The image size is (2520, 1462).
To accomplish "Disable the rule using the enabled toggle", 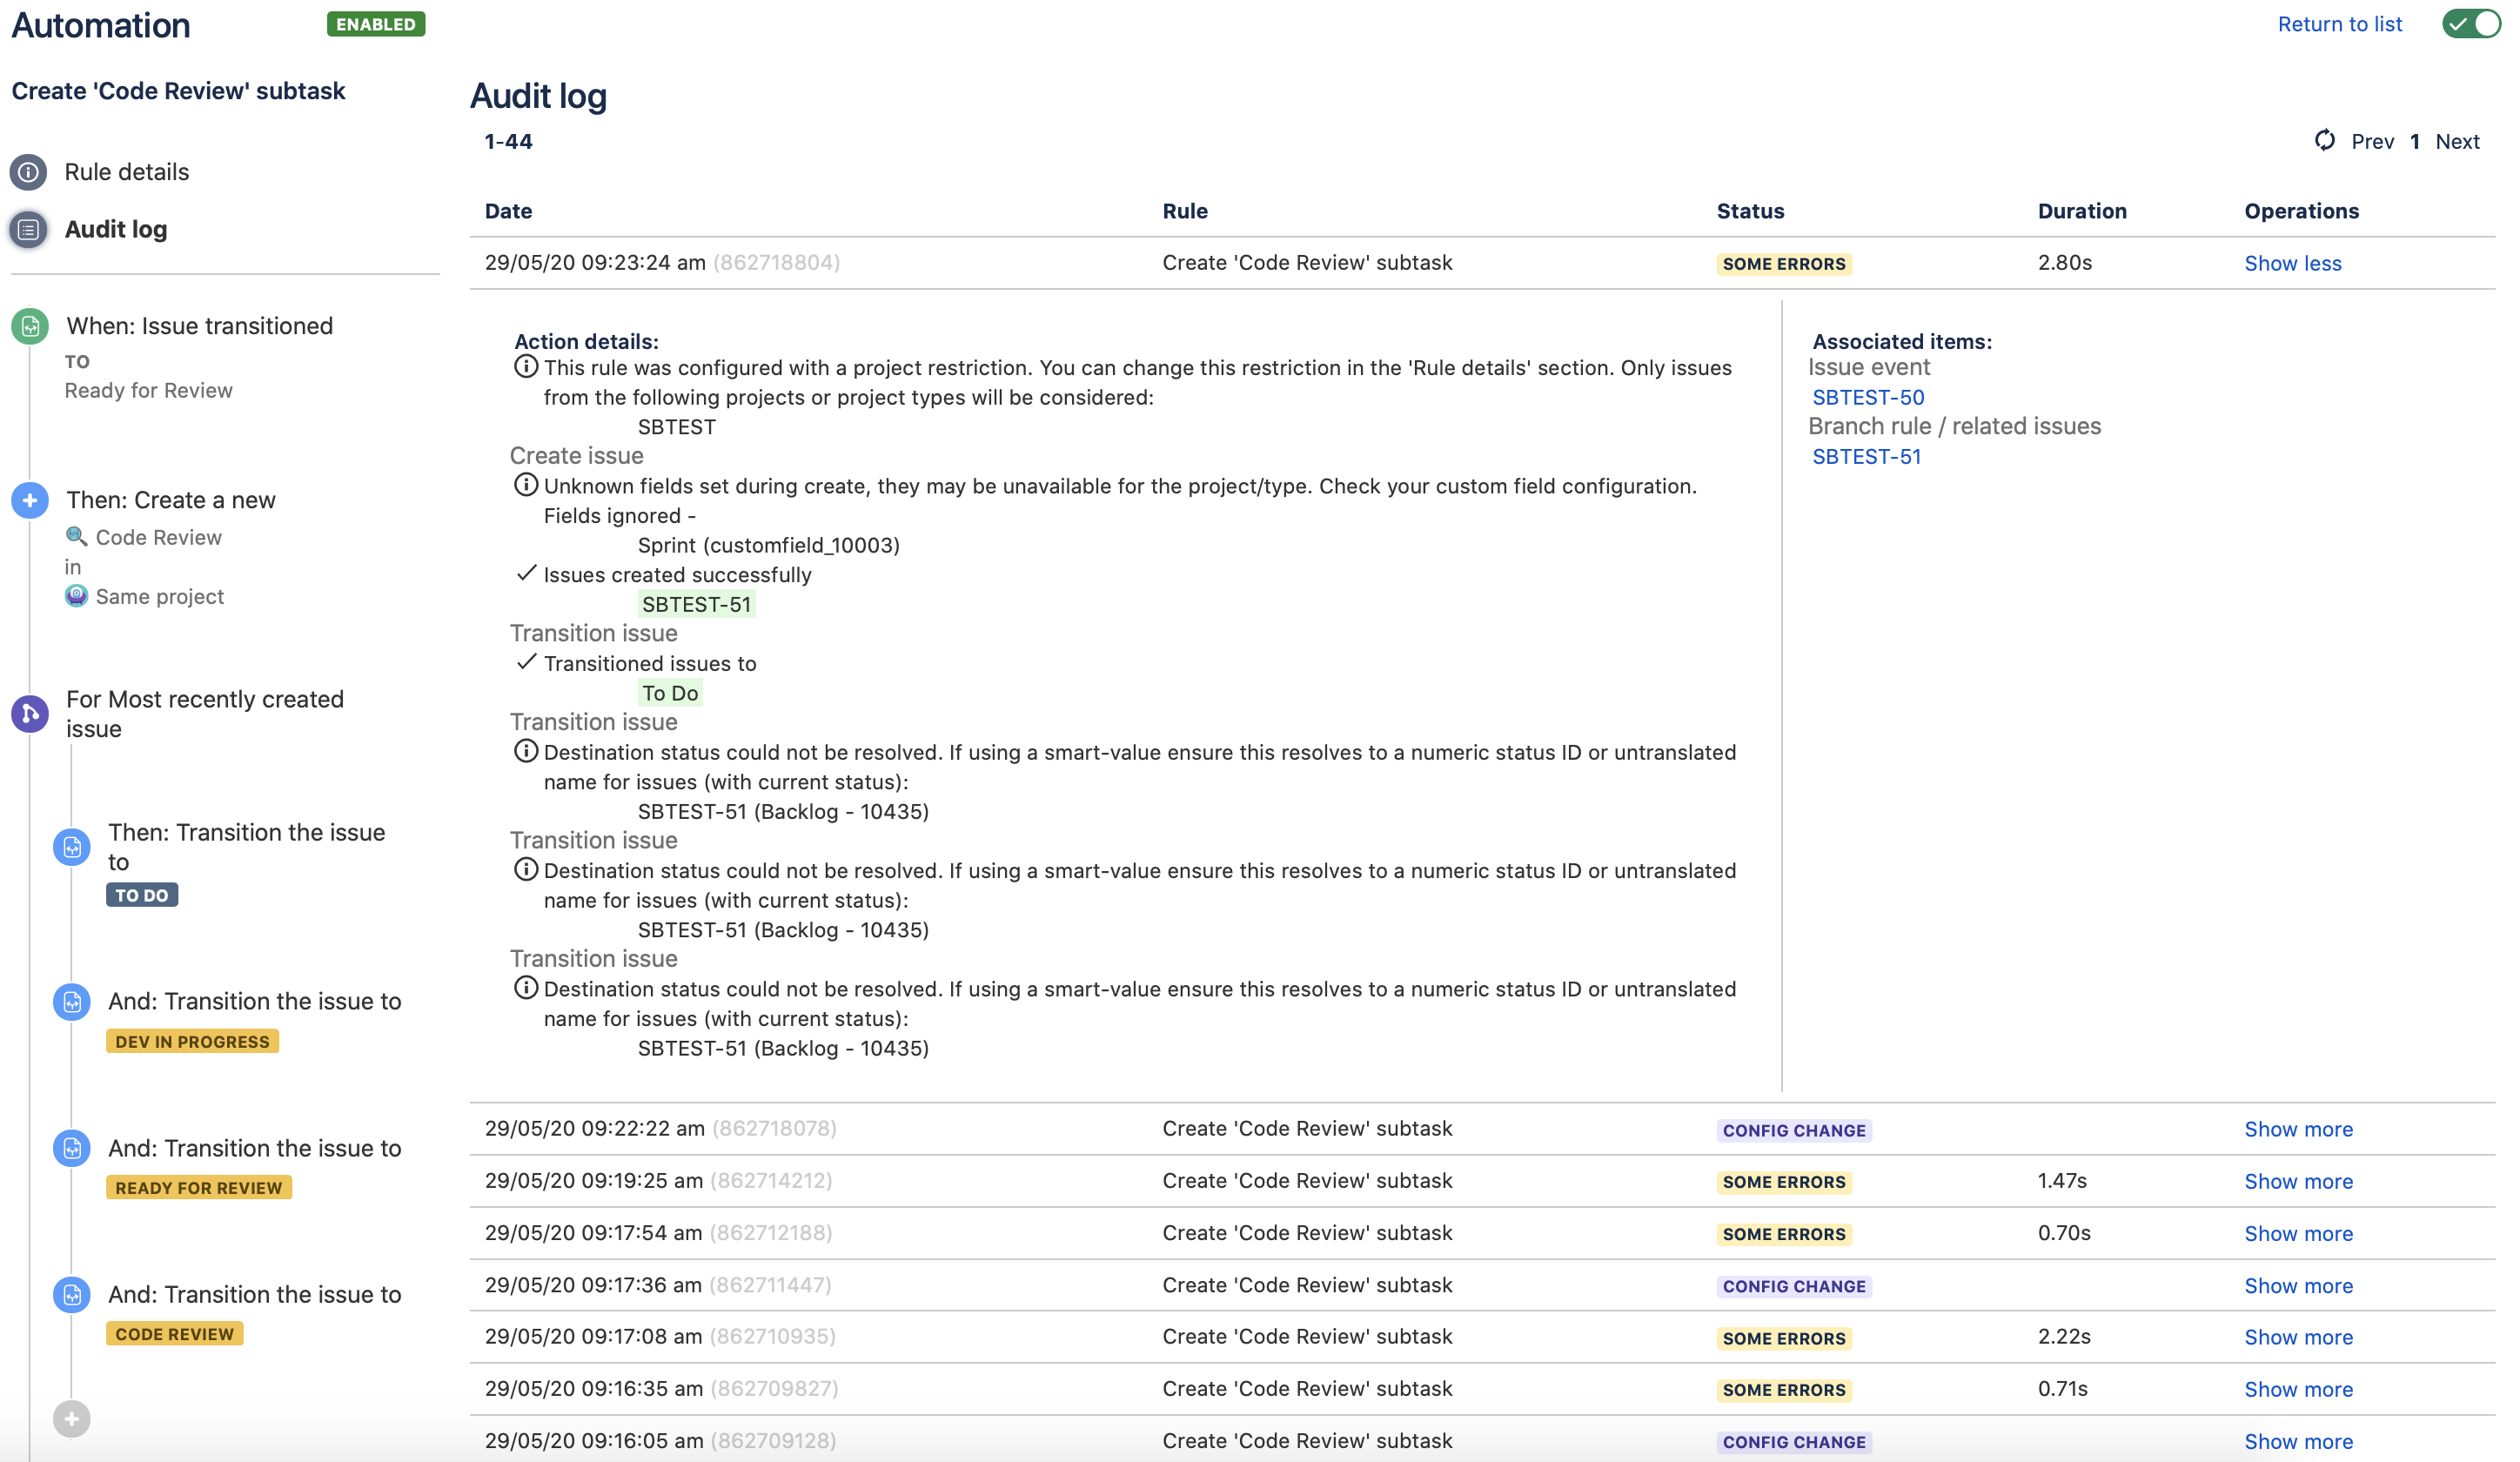I will [2470, 24].
